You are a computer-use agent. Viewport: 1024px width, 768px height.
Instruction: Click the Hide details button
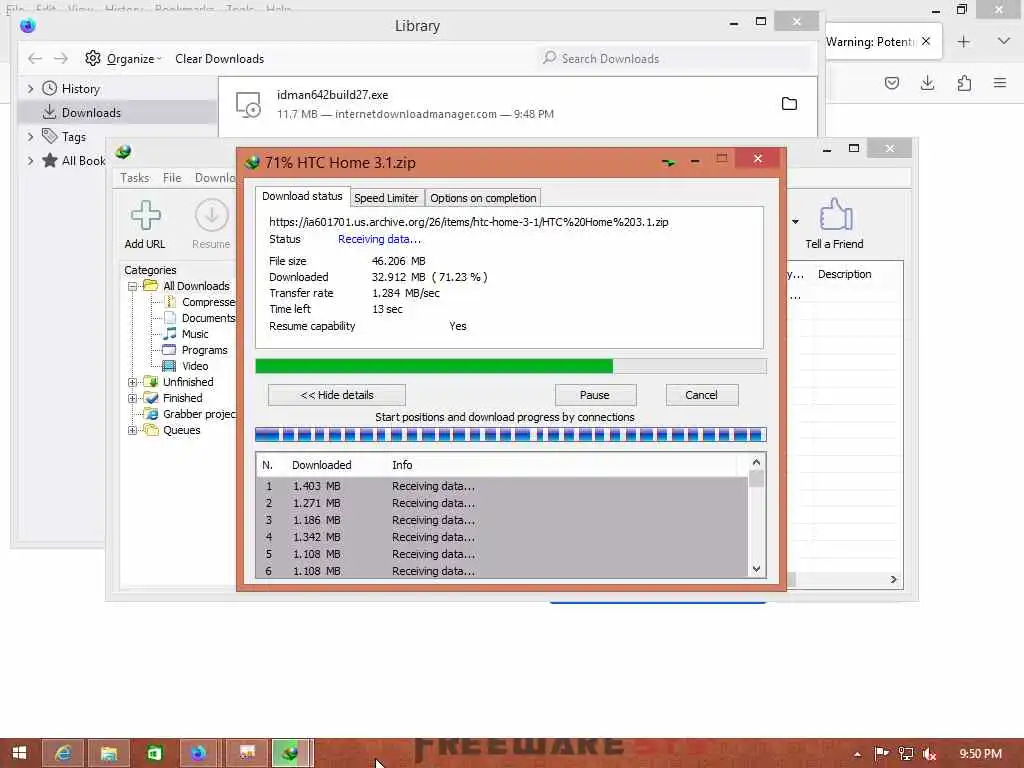coord(337,395)
